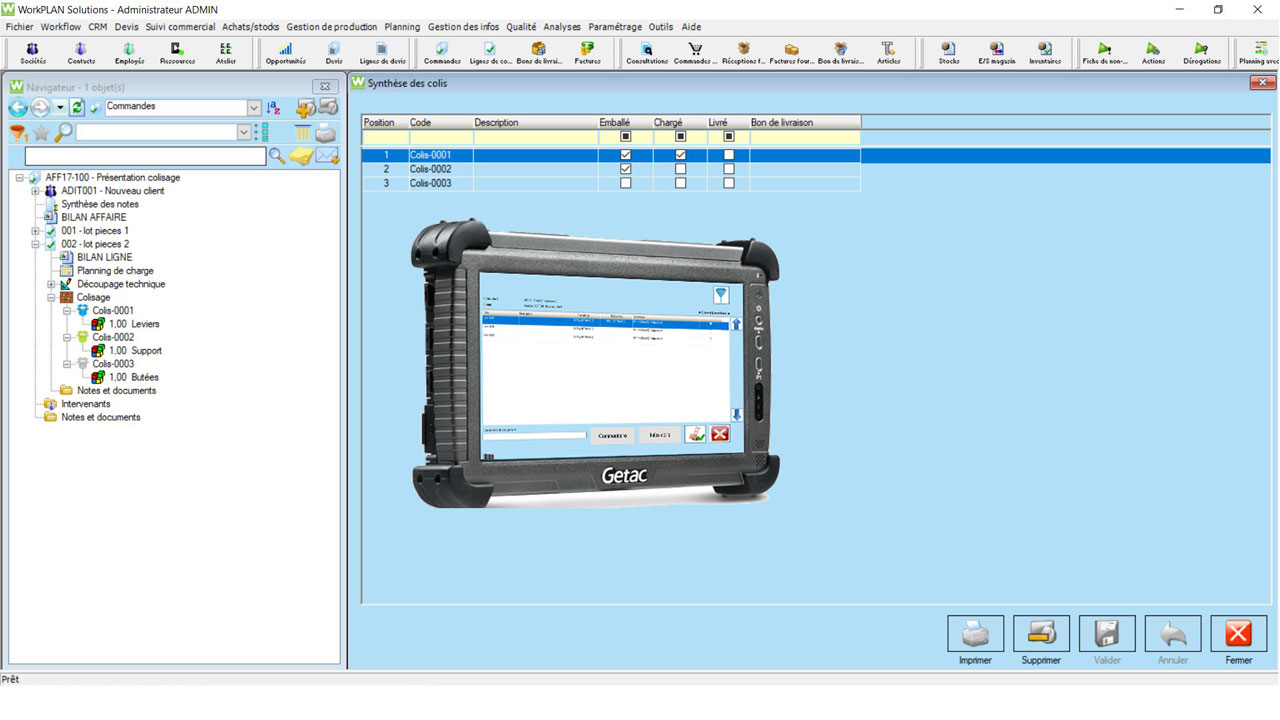
Task: Expand the ADIT001 - Nouveau client node
Action: [36, 191]
